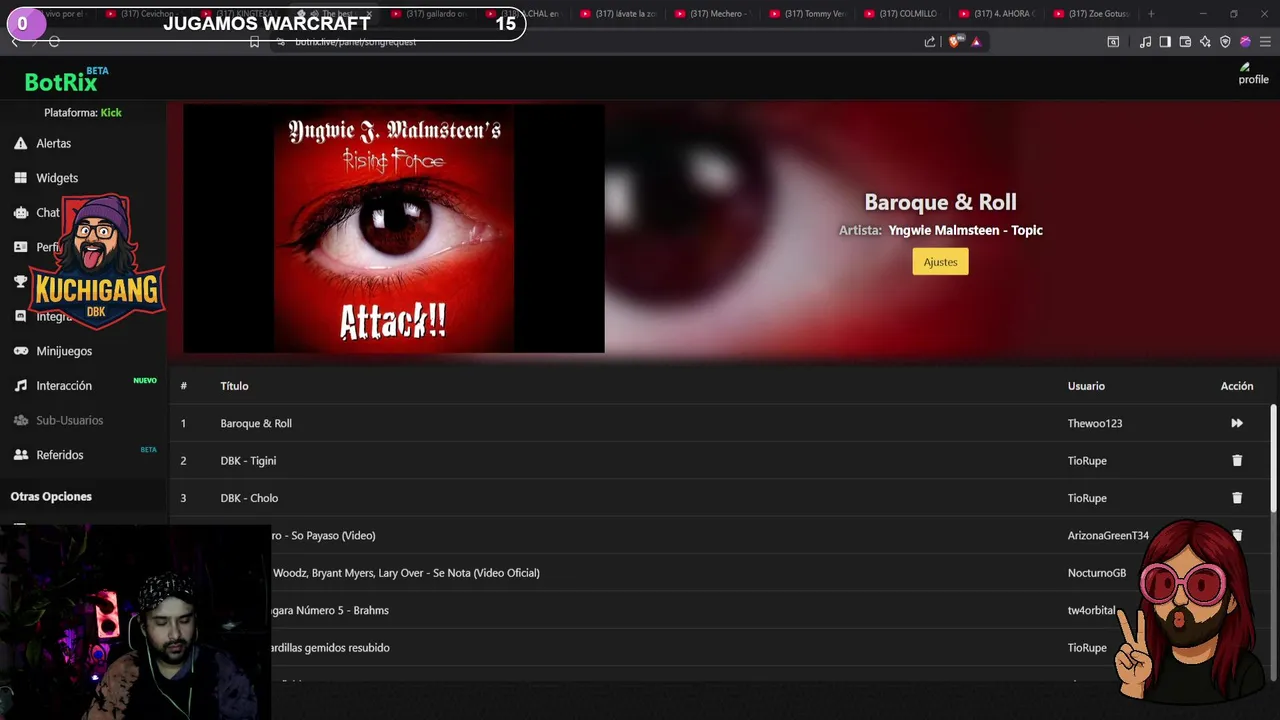
Task: Click the trophy icon in sidebar
Action: tap(20, 281)
